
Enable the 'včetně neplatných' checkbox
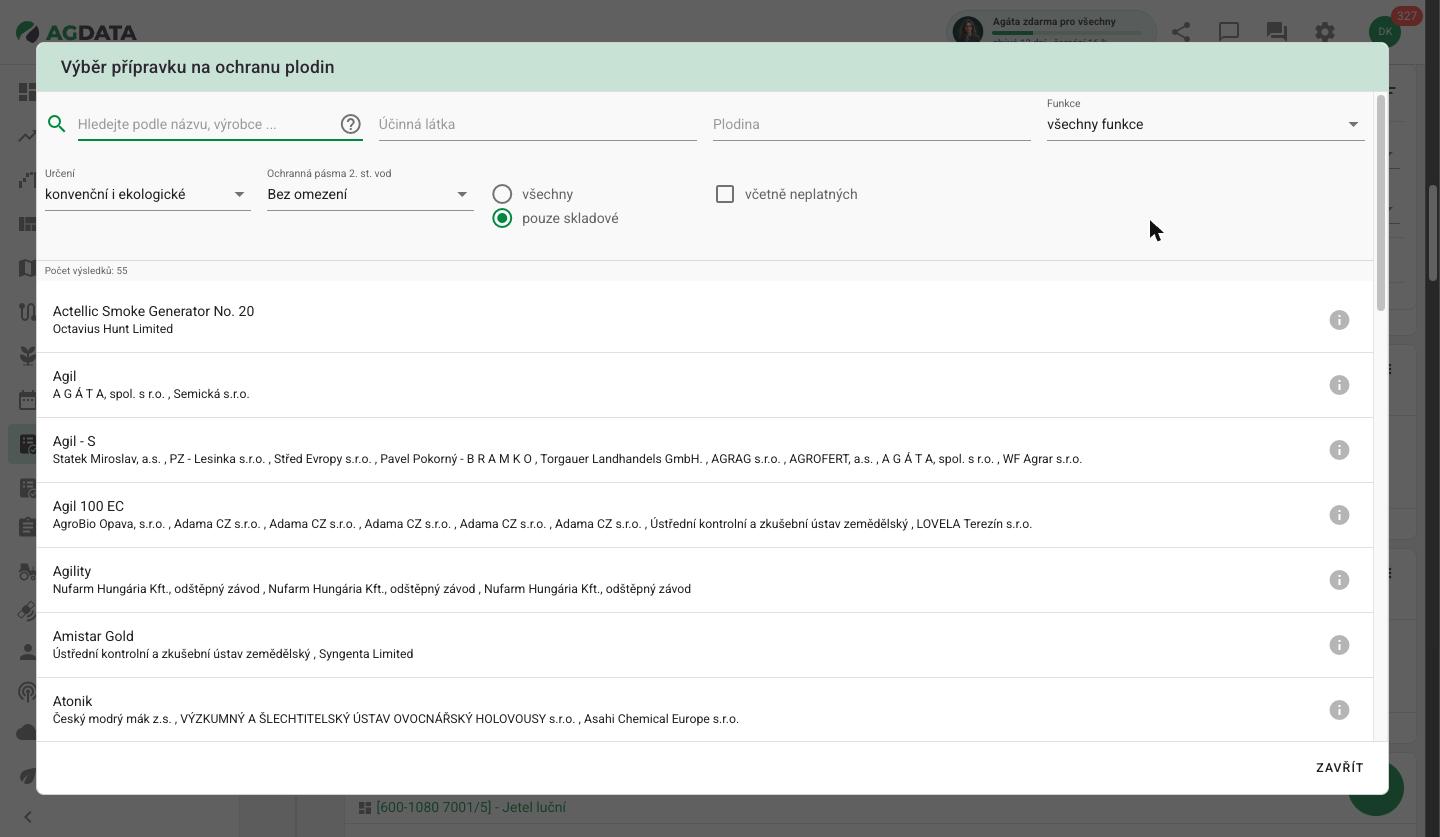[x=725, y=194]
